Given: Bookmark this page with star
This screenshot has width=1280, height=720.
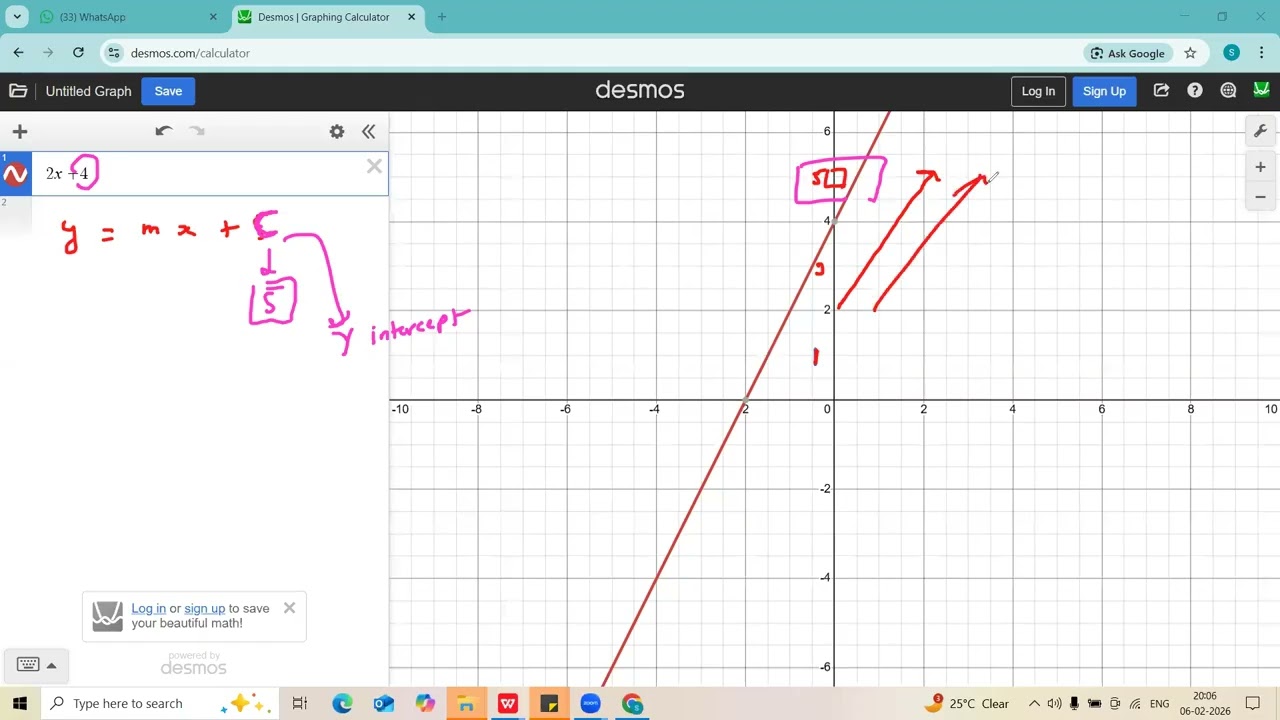Looking at the screenshot, I should tap(1190, 53).
